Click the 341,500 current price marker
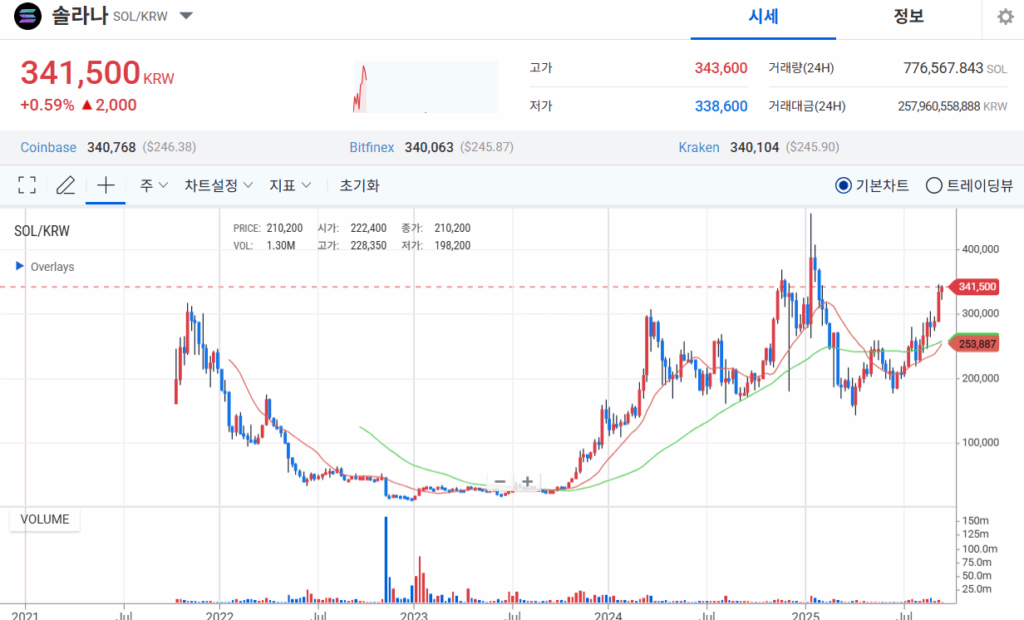 click(976, 287)
